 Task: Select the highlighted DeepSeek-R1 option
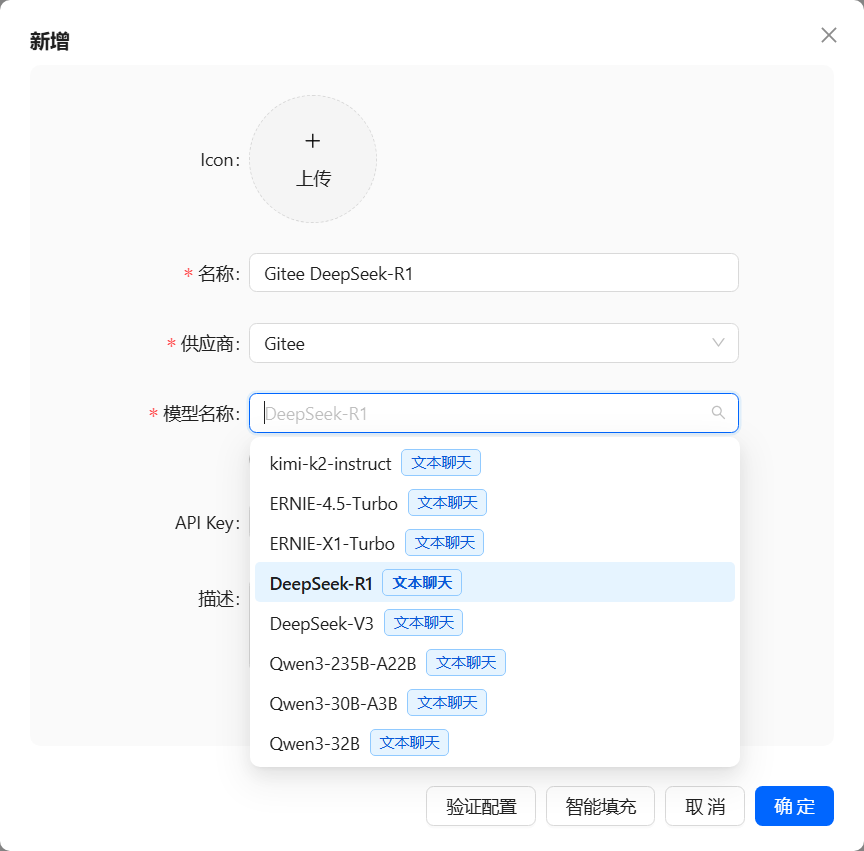coord(321,583)
